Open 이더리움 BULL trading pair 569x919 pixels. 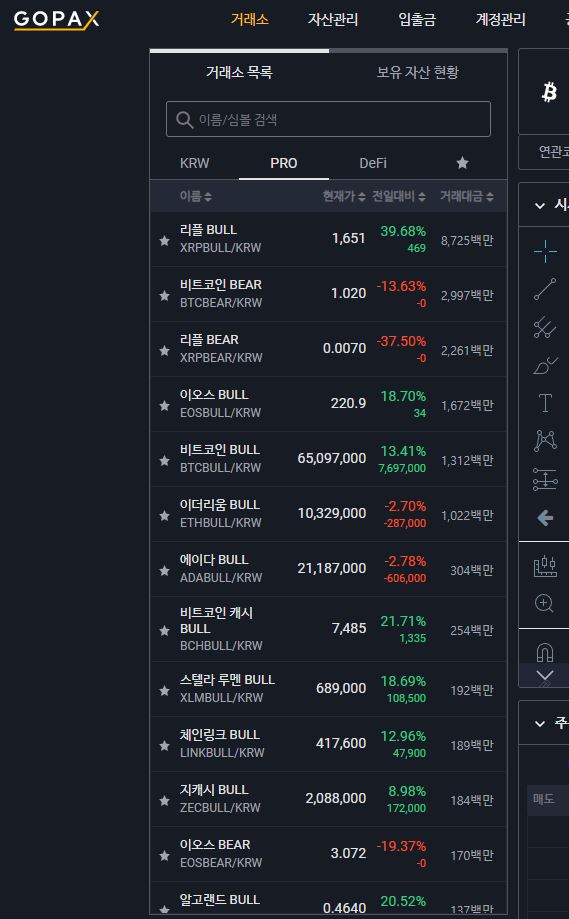(328, 515)
